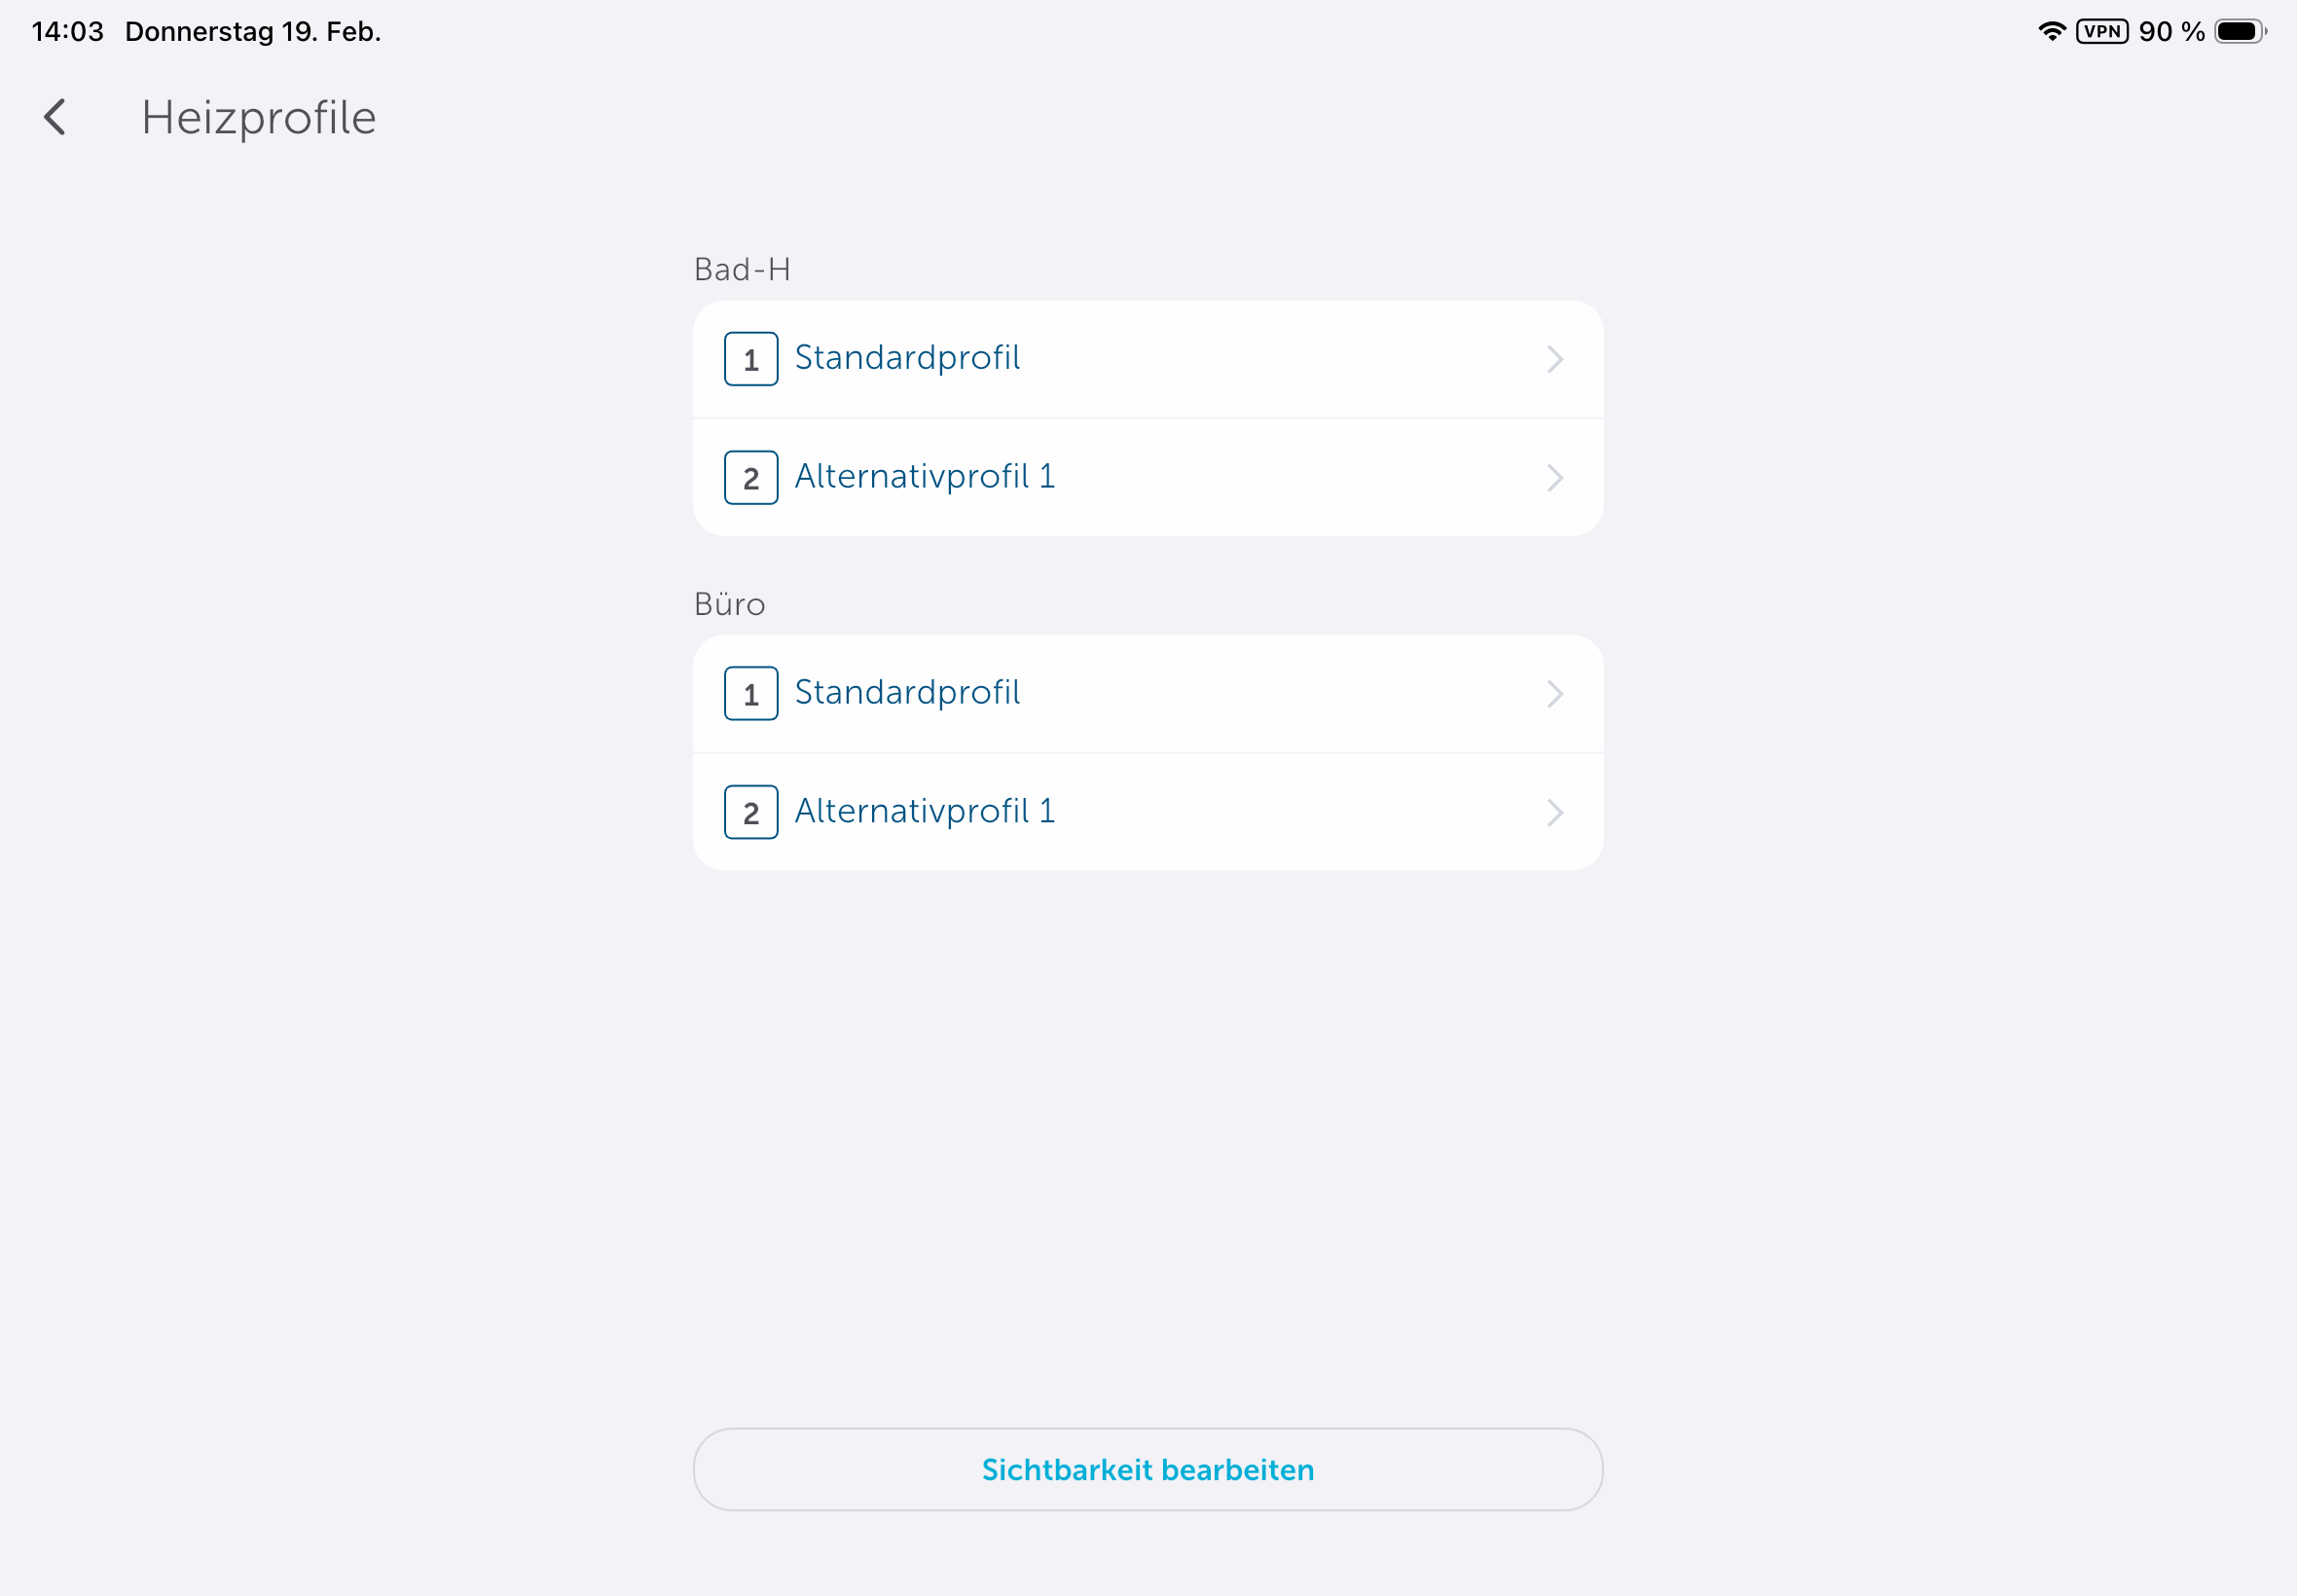Click the Büro section heading

pyautogui.click(x=729, y=605)
